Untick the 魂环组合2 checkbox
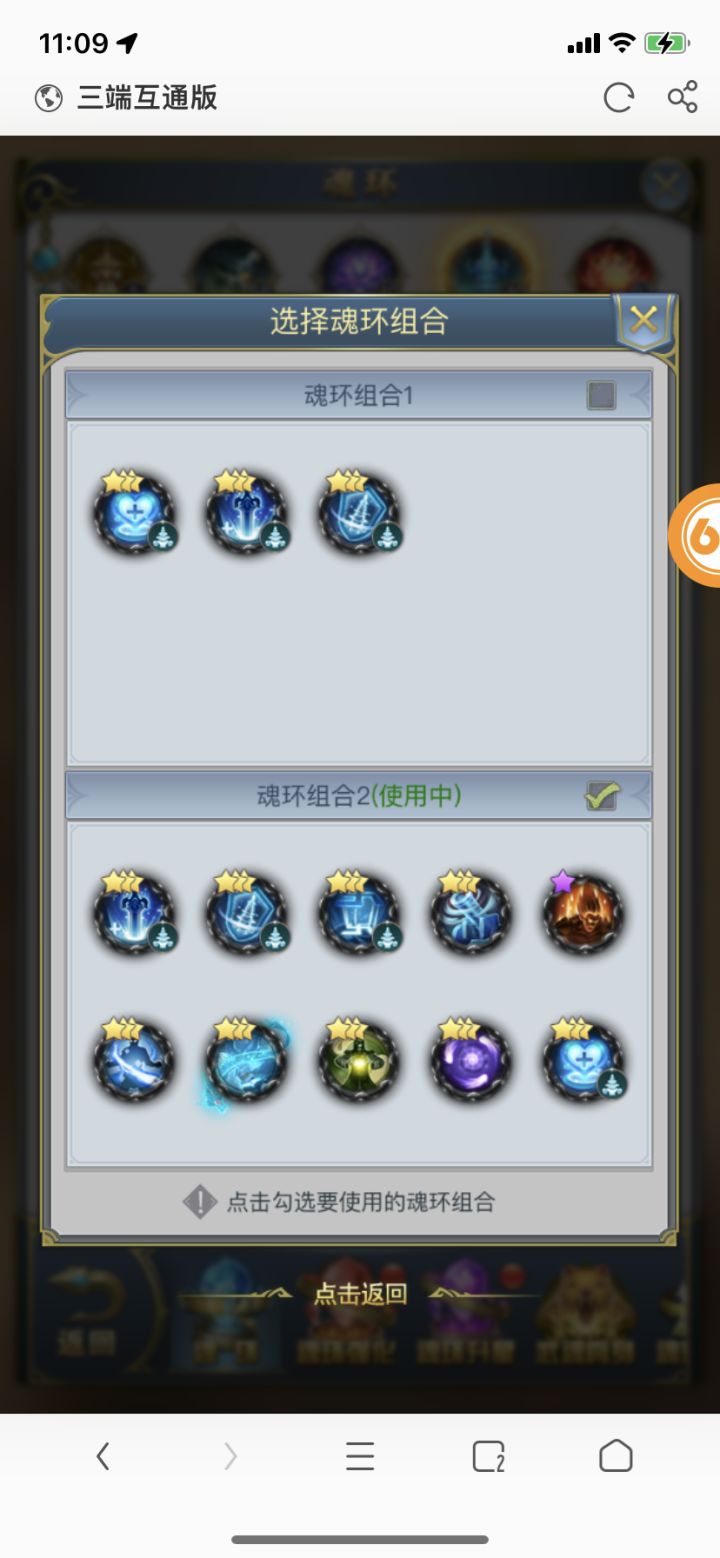Screen dimensions: 720x1558 [x=601, y=796]
